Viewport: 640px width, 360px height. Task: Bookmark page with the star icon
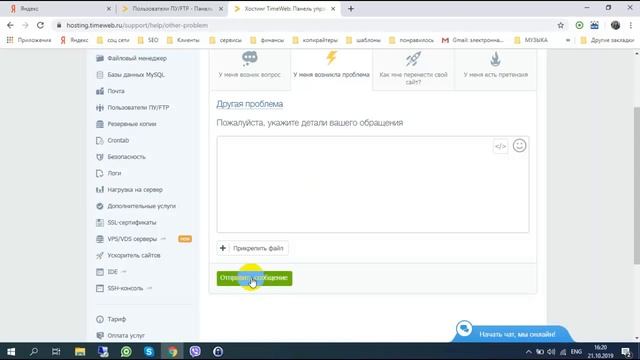pyautogui.click(x=560, y=25)
